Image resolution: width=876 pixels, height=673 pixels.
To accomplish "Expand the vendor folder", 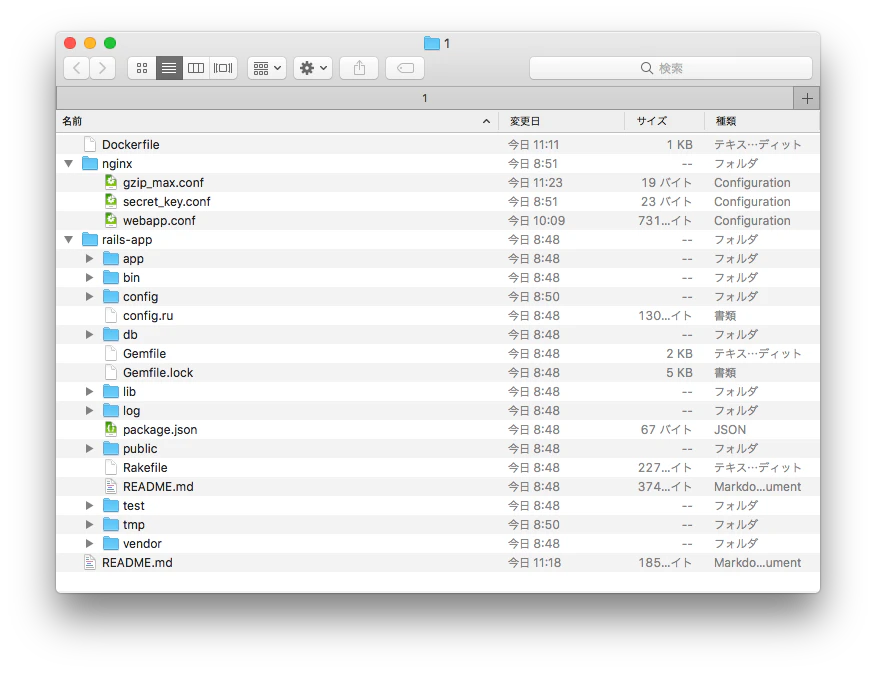I will click(89, 543).
